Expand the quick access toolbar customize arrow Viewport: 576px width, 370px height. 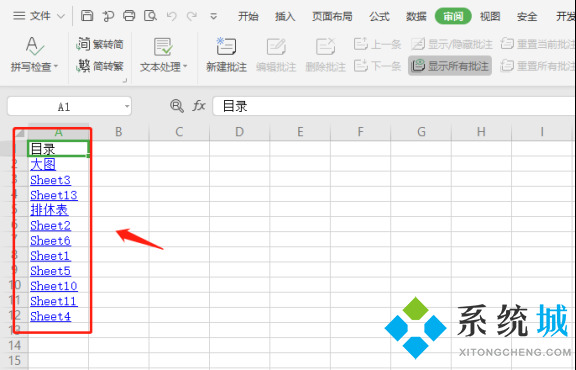[x=213, y=17]
